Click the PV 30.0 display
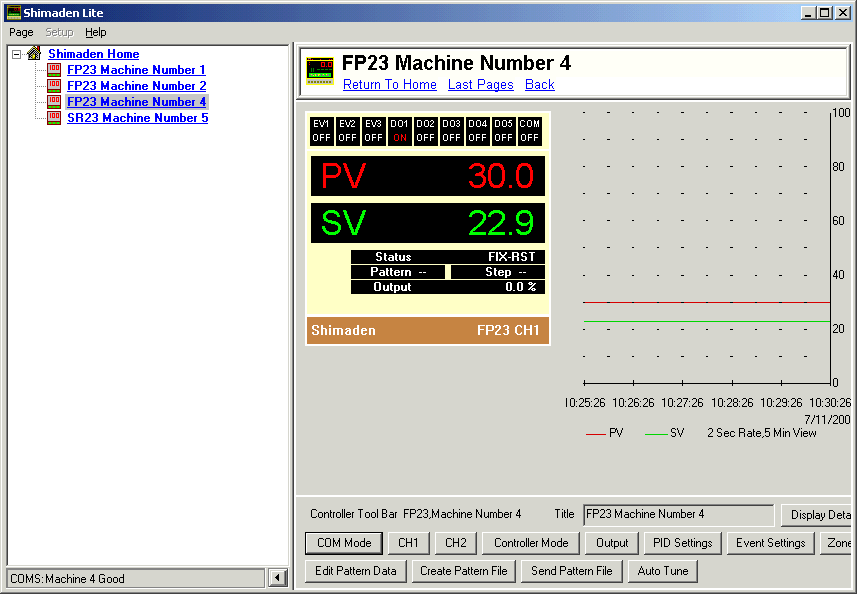 coord(427,176)
